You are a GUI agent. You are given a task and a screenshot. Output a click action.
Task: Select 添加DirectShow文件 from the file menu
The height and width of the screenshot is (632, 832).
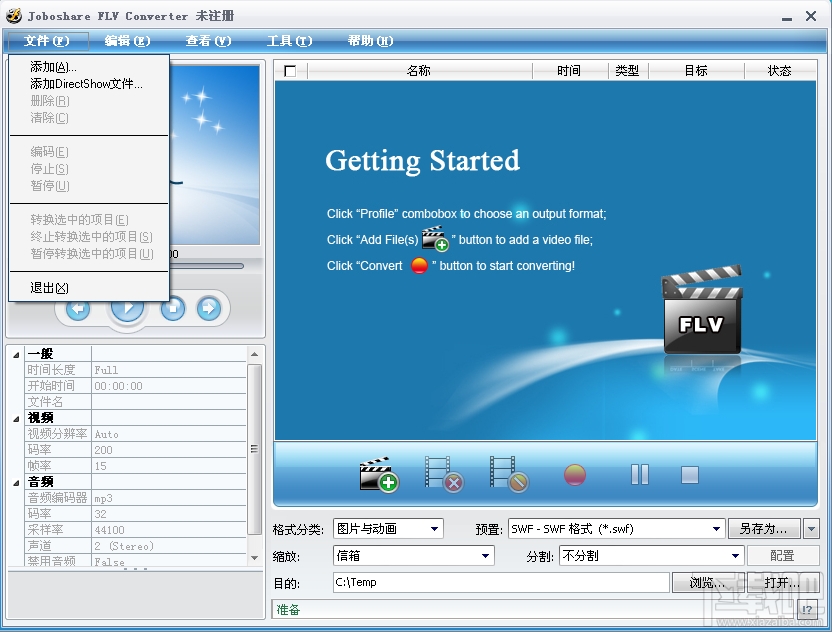coord(88,83)
